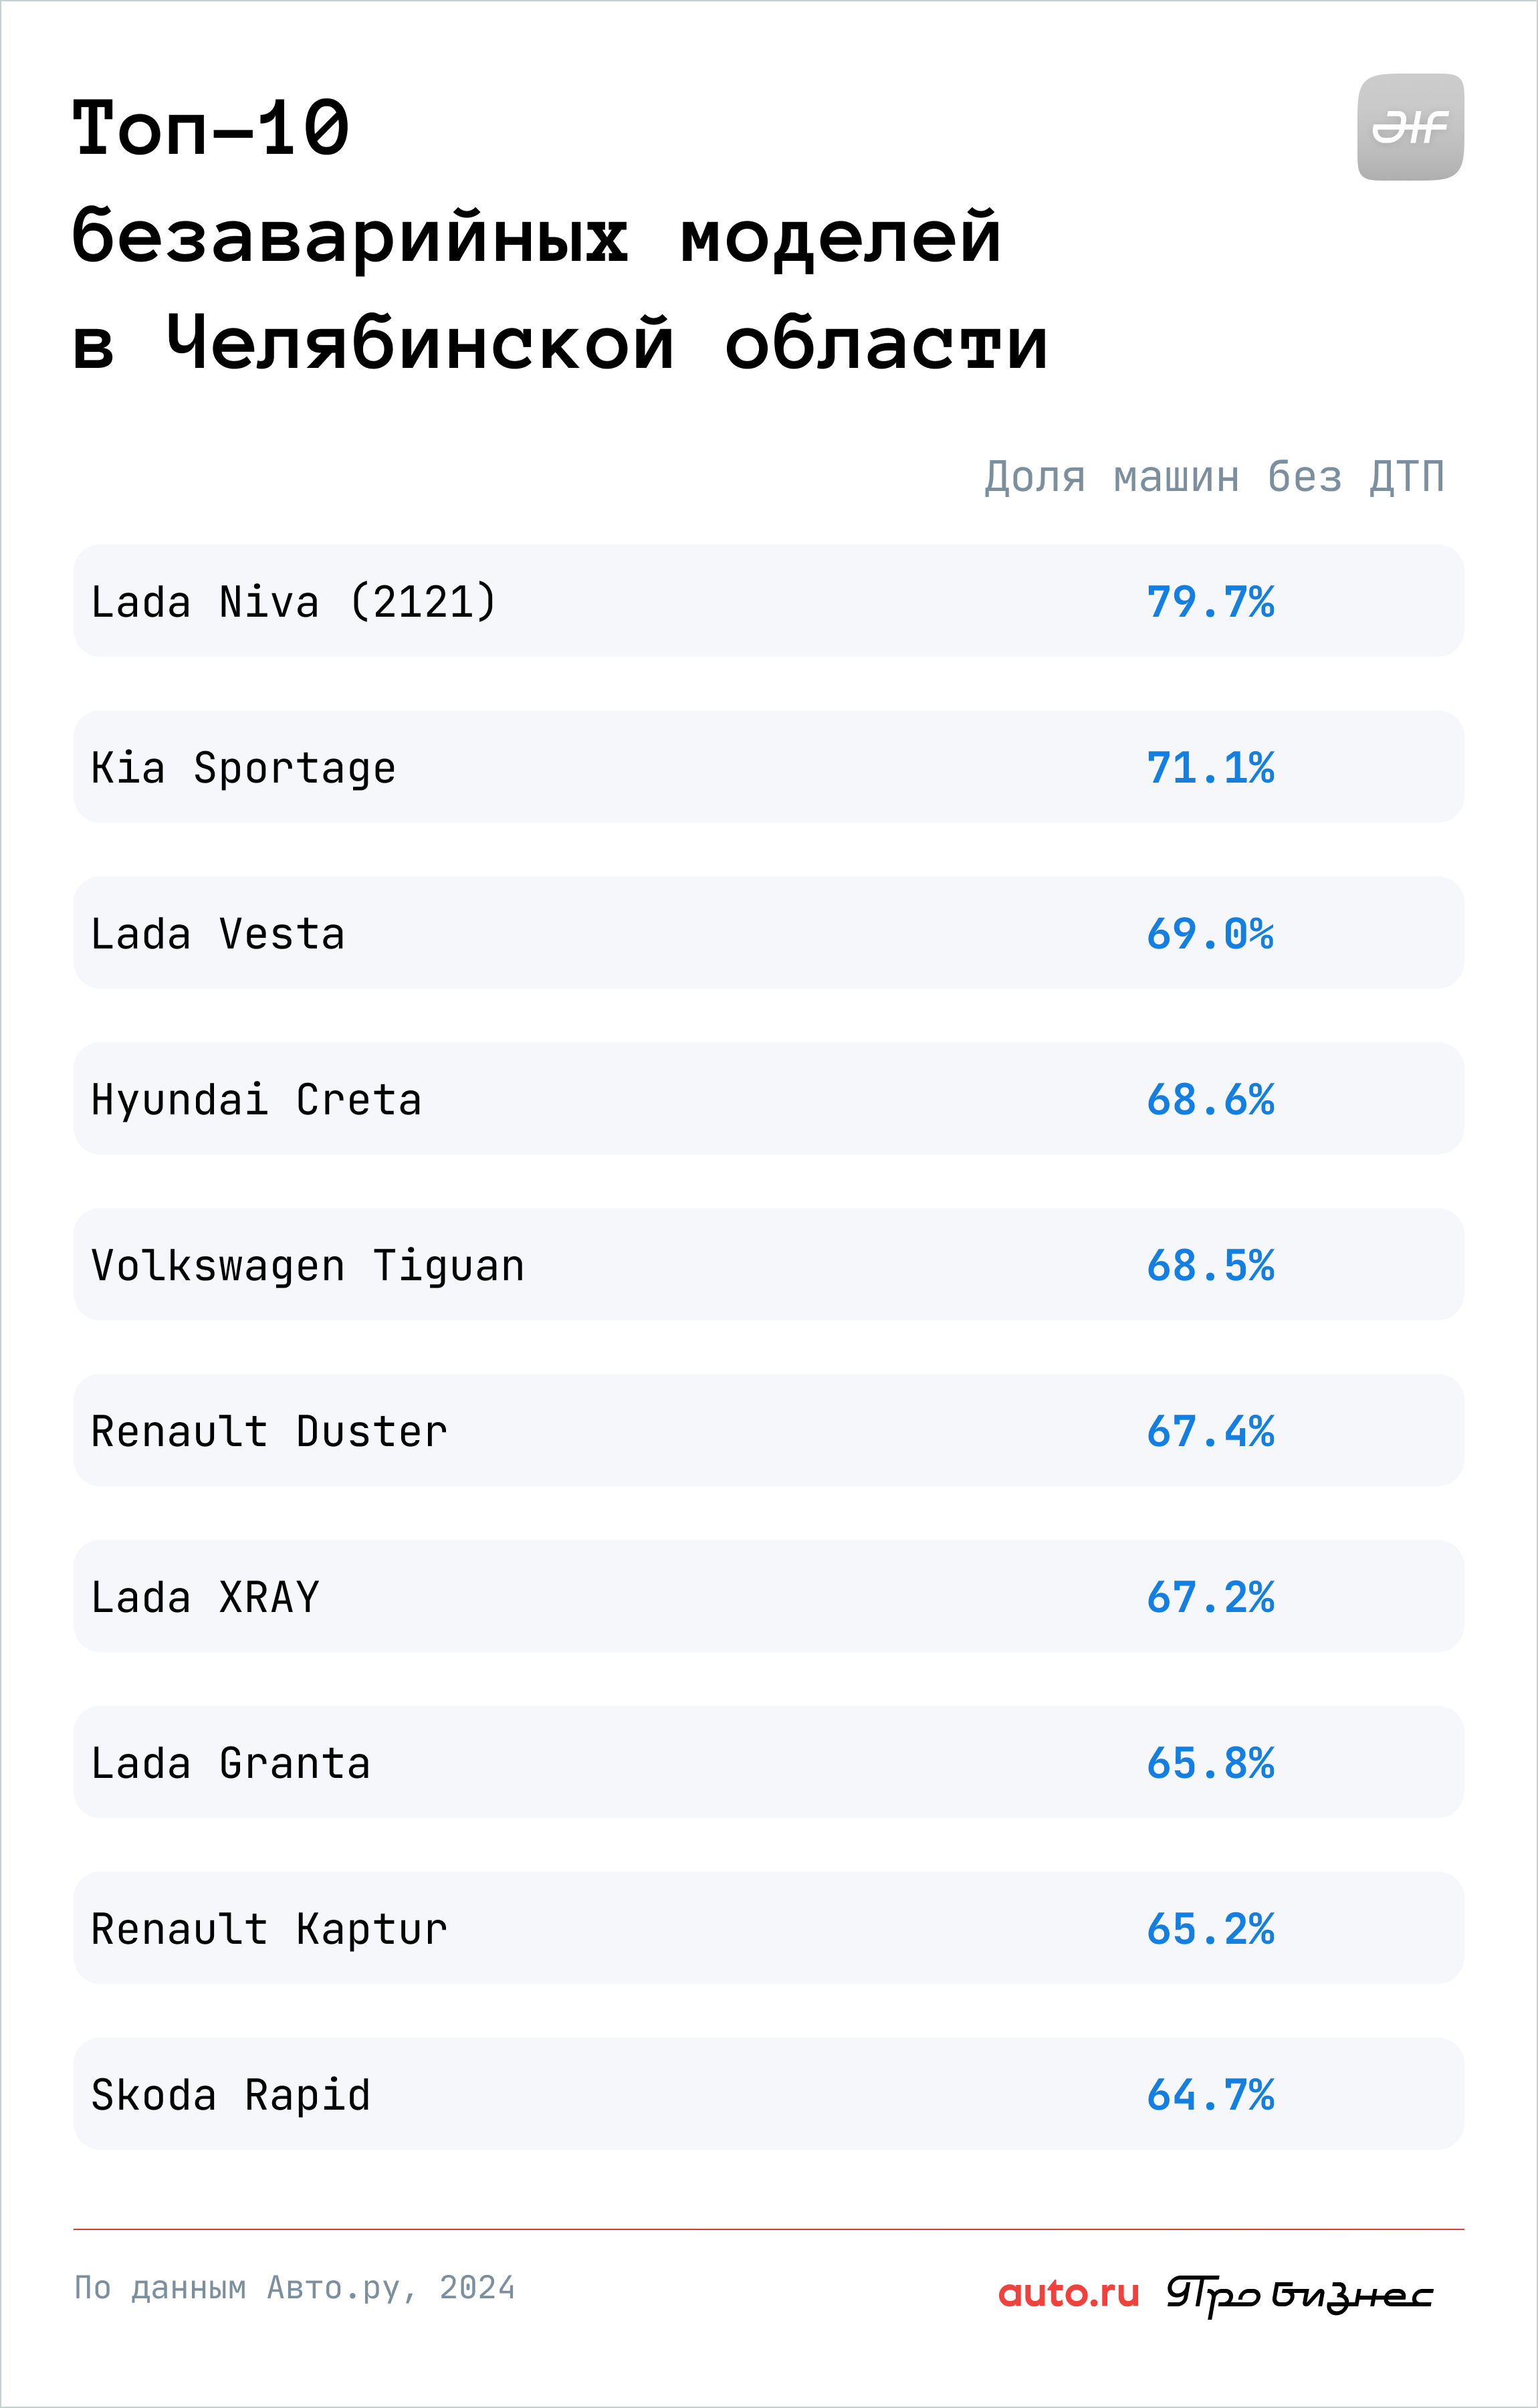Click the Топ-10 heading title
The height and width of the screenshot is (2408, 1538).
[x=211, y=128]
